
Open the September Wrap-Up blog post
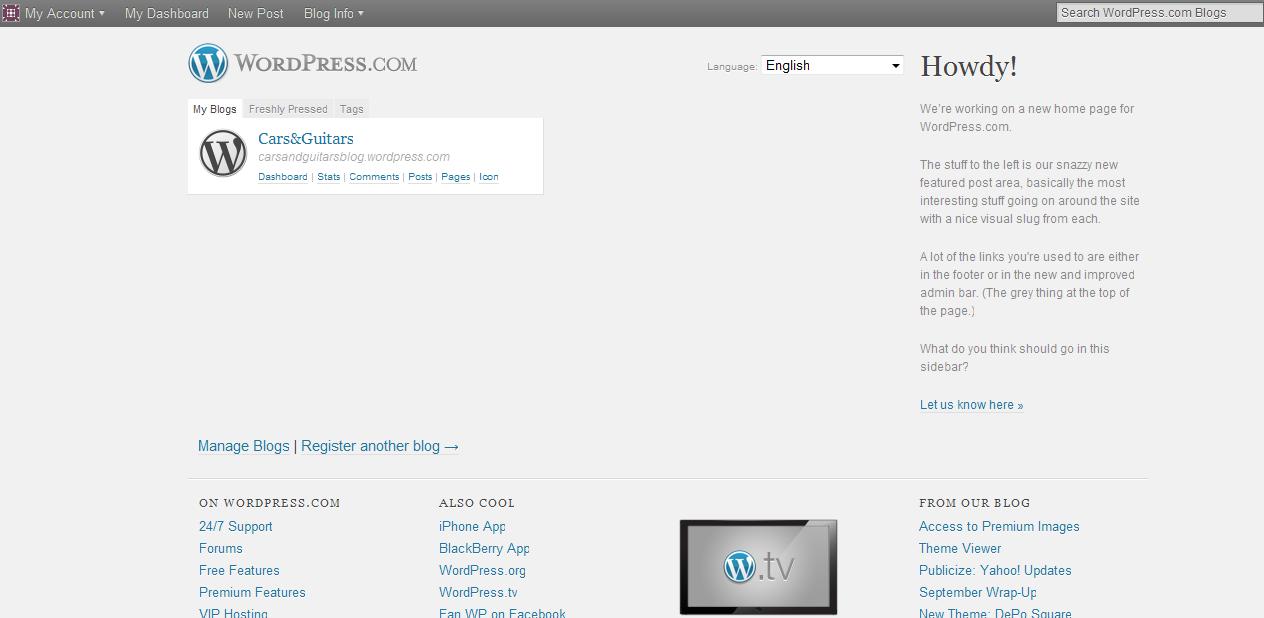[x=978, y=592]
